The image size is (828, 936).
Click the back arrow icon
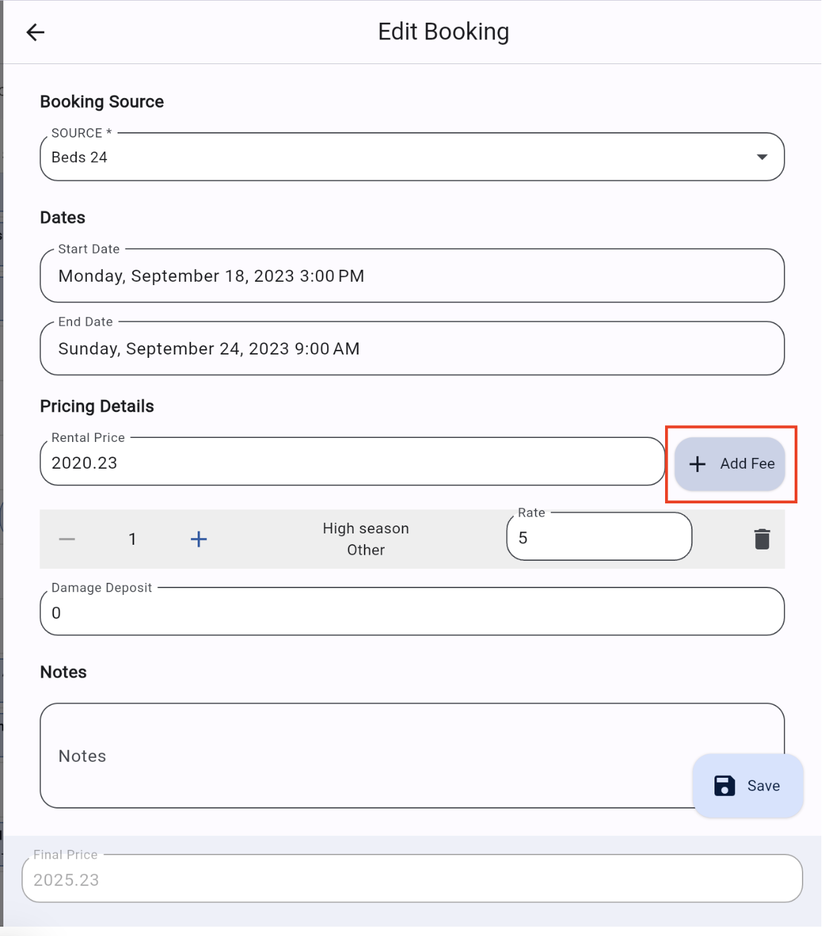[x=35, y=32]
